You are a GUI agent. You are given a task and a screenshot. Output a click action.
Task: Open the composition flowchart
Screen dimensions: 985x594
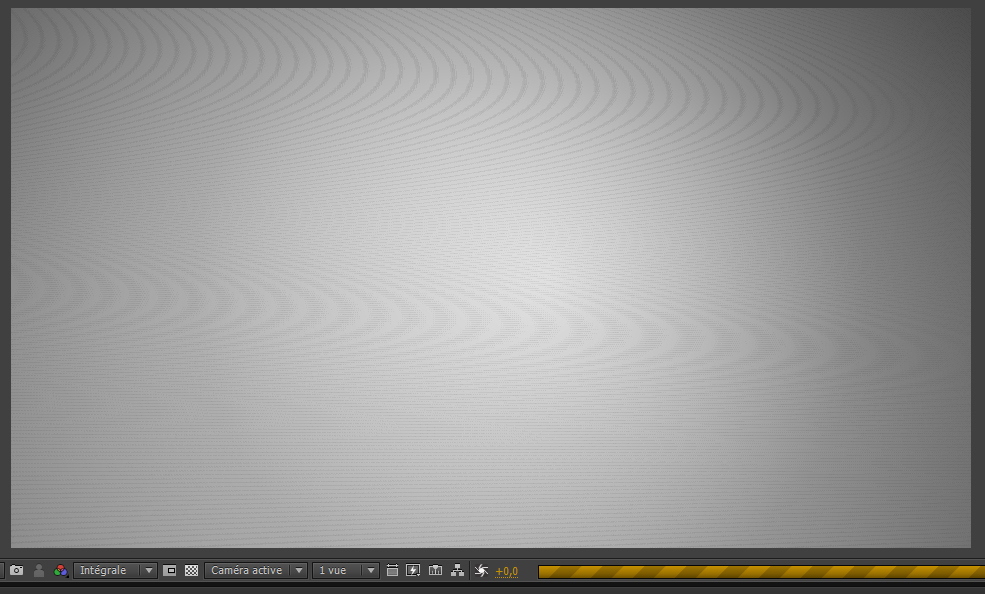(458, 570)
